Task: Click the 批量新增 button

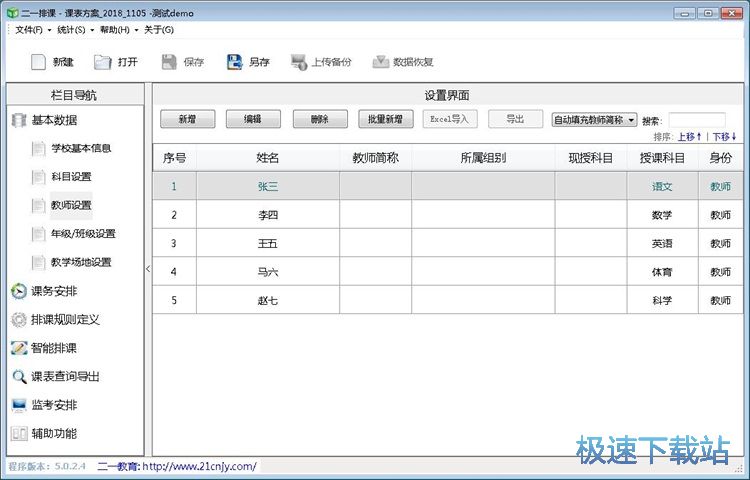Action: click(386, 119)
